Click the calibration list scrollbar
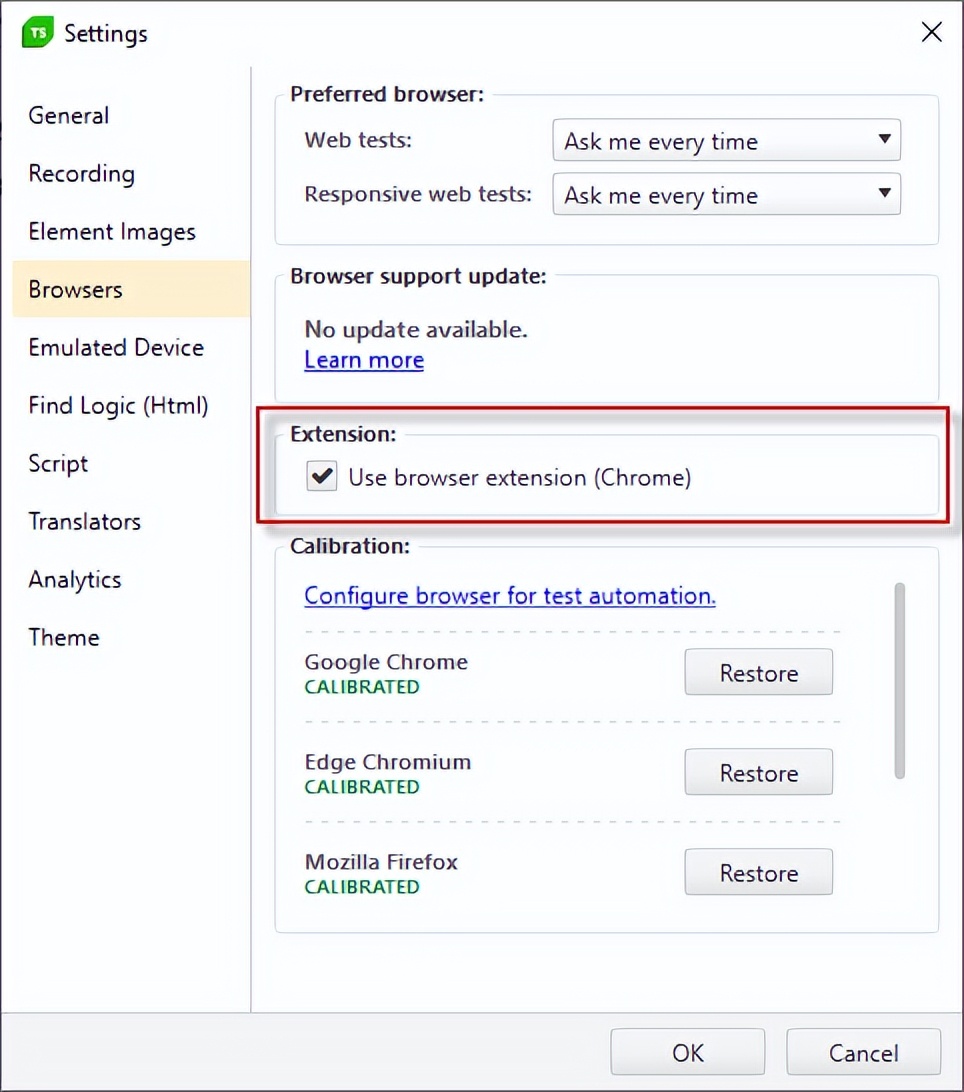The width and height of the screenshot is (964, 1092). click(900, 680)
